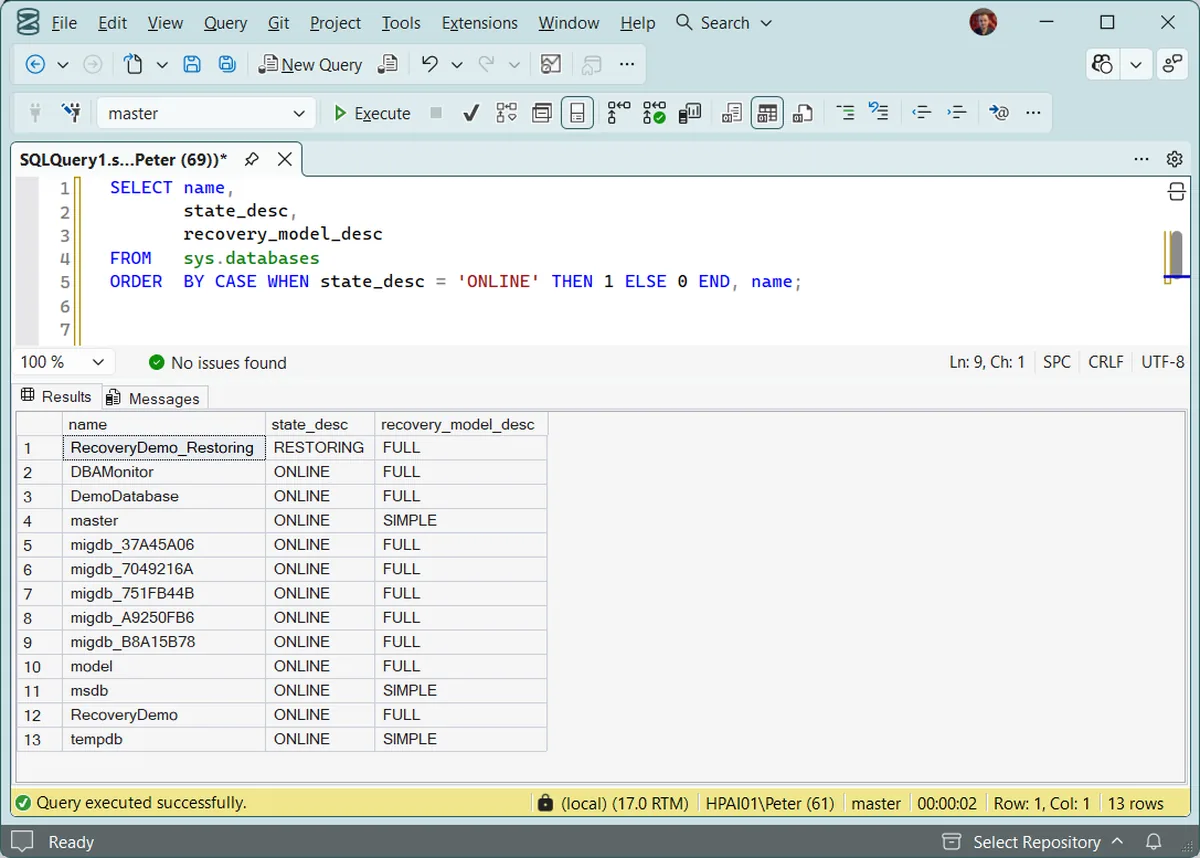This screenshot has width=1200, height=858.
Task: Select the migdb_A9250FB6 cell
Action: [x=163, y=618]
